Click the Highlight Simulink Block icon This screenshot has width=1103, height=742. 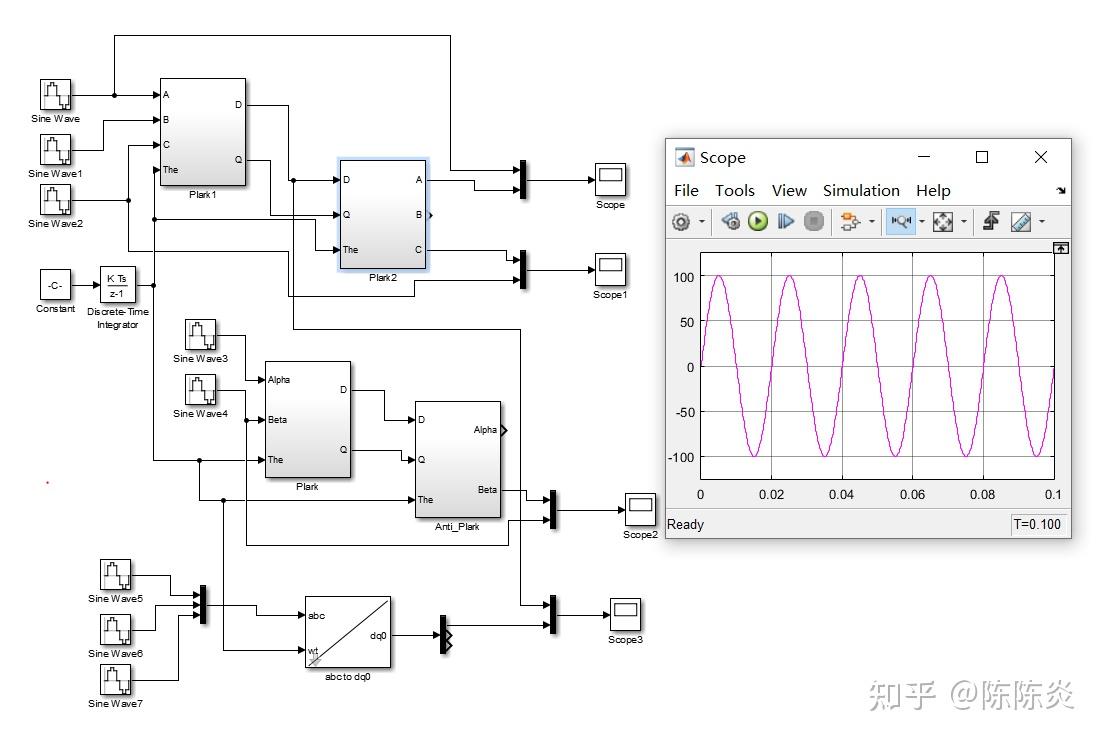(x=850, y=222)
